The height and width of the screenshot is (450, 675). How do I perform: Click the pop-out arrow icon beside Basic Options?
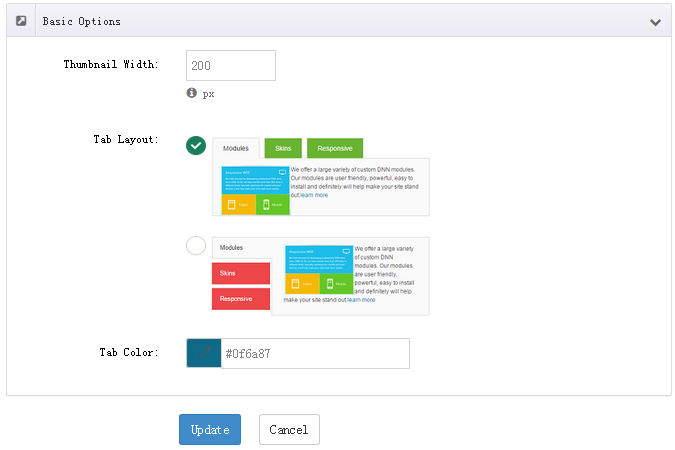click(21, 21)
